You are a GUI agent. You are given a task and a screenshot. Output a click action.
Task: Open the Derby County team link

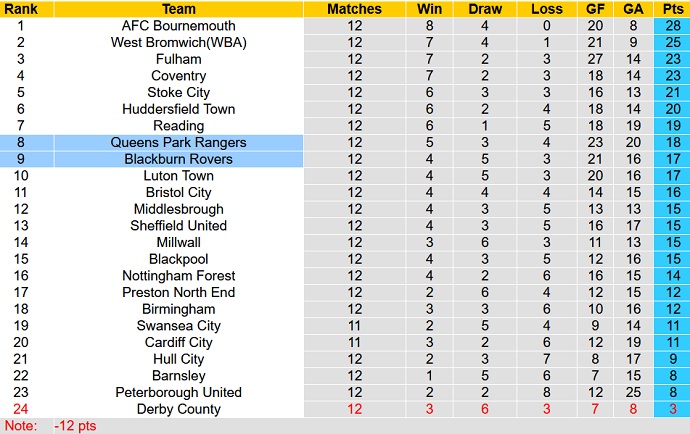pyautogui.click(x=179, y=409)
